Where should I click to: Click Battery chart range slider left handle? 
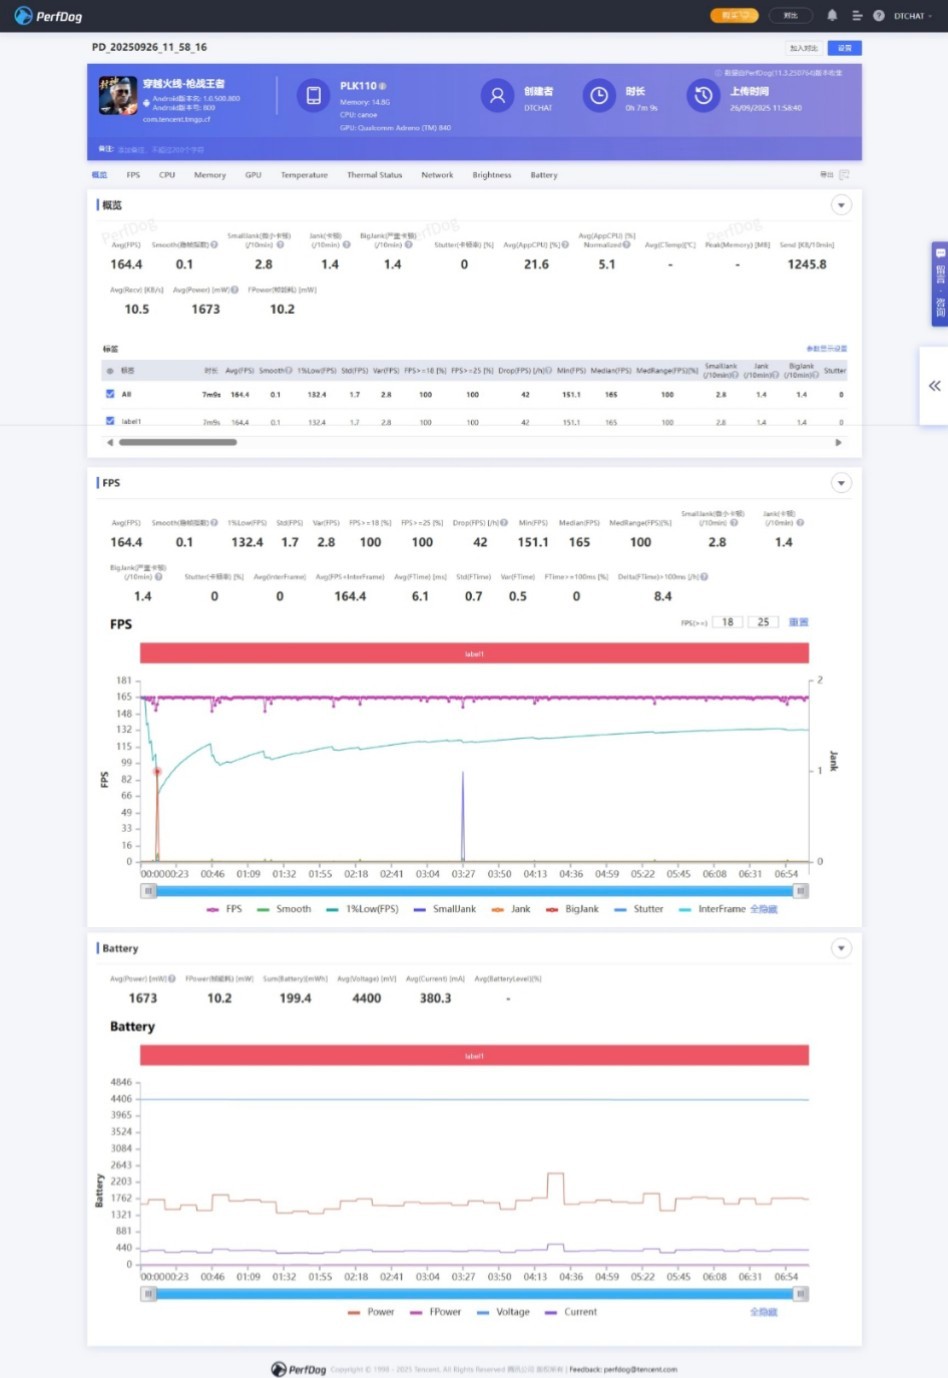(x=148, y=1294)
